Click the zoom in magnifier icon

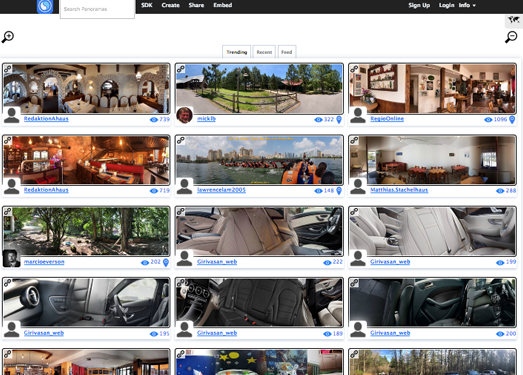click(8, 37)
